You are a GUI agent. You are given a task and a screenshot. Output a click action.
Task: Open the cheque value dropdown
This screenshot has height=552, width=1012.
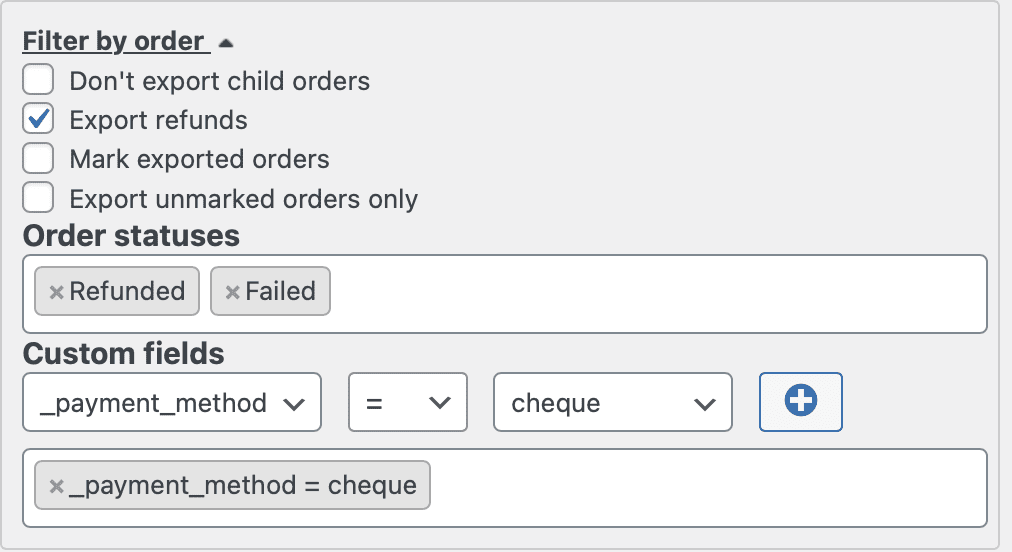pos(613,403)
